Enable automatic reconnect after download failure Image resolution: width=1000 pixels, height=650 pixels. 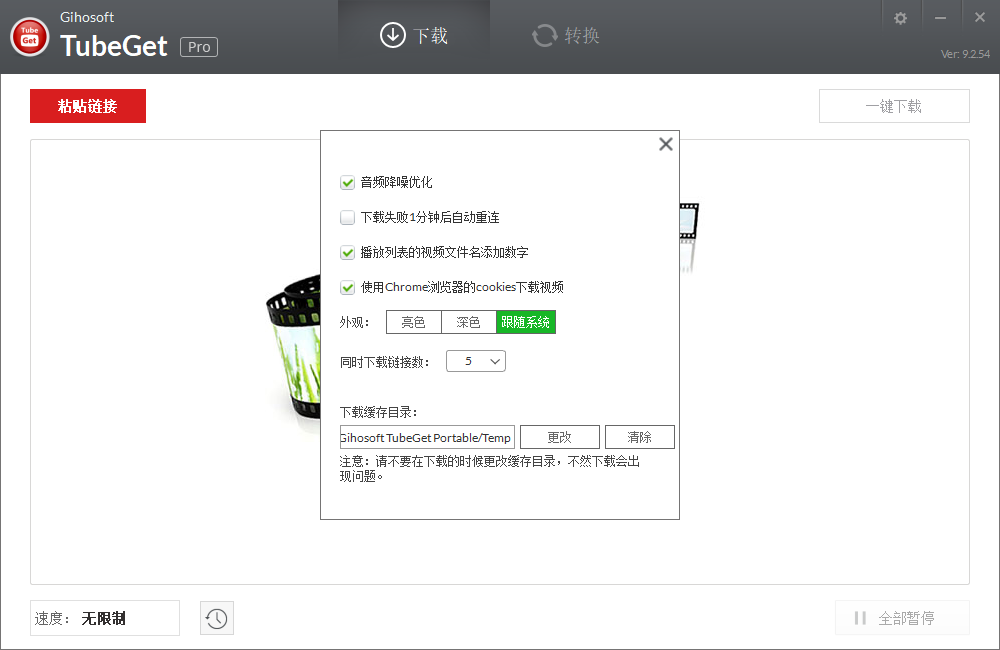tap(347, 217)
